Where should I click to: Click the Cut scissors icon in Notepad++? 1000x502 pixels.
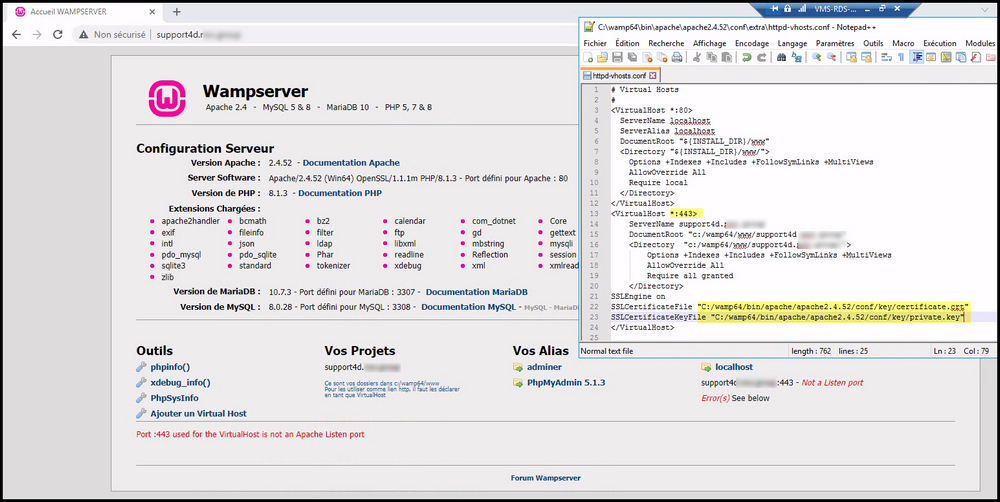(696, 58)
